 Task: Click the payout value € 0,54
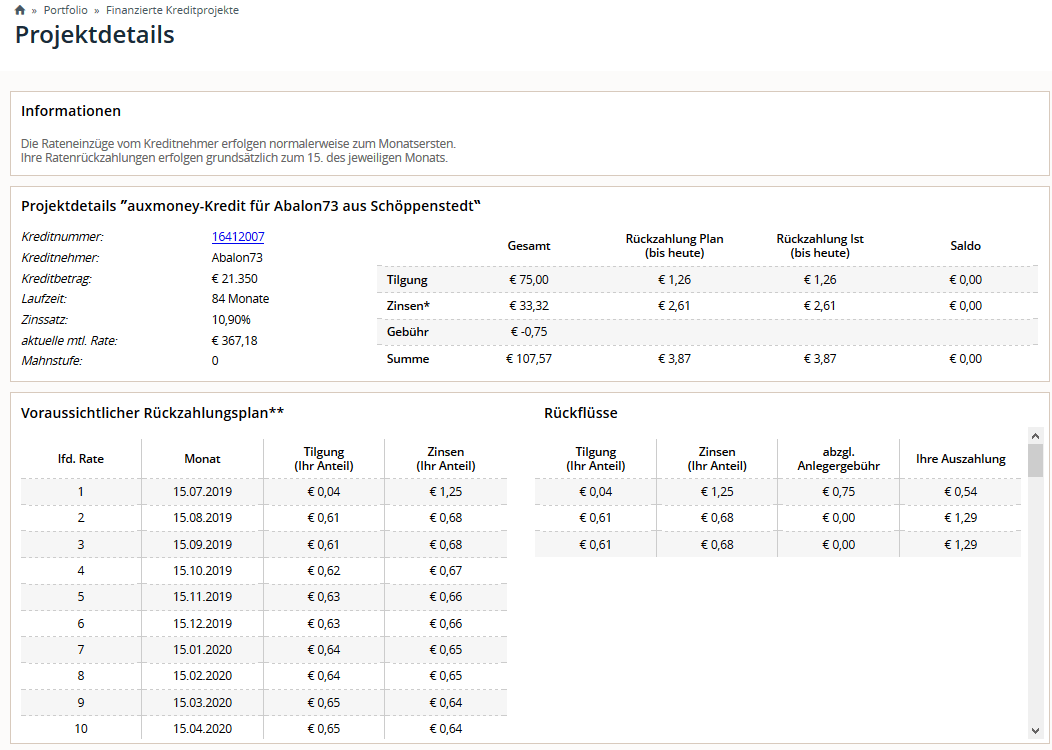click(961, 492)
